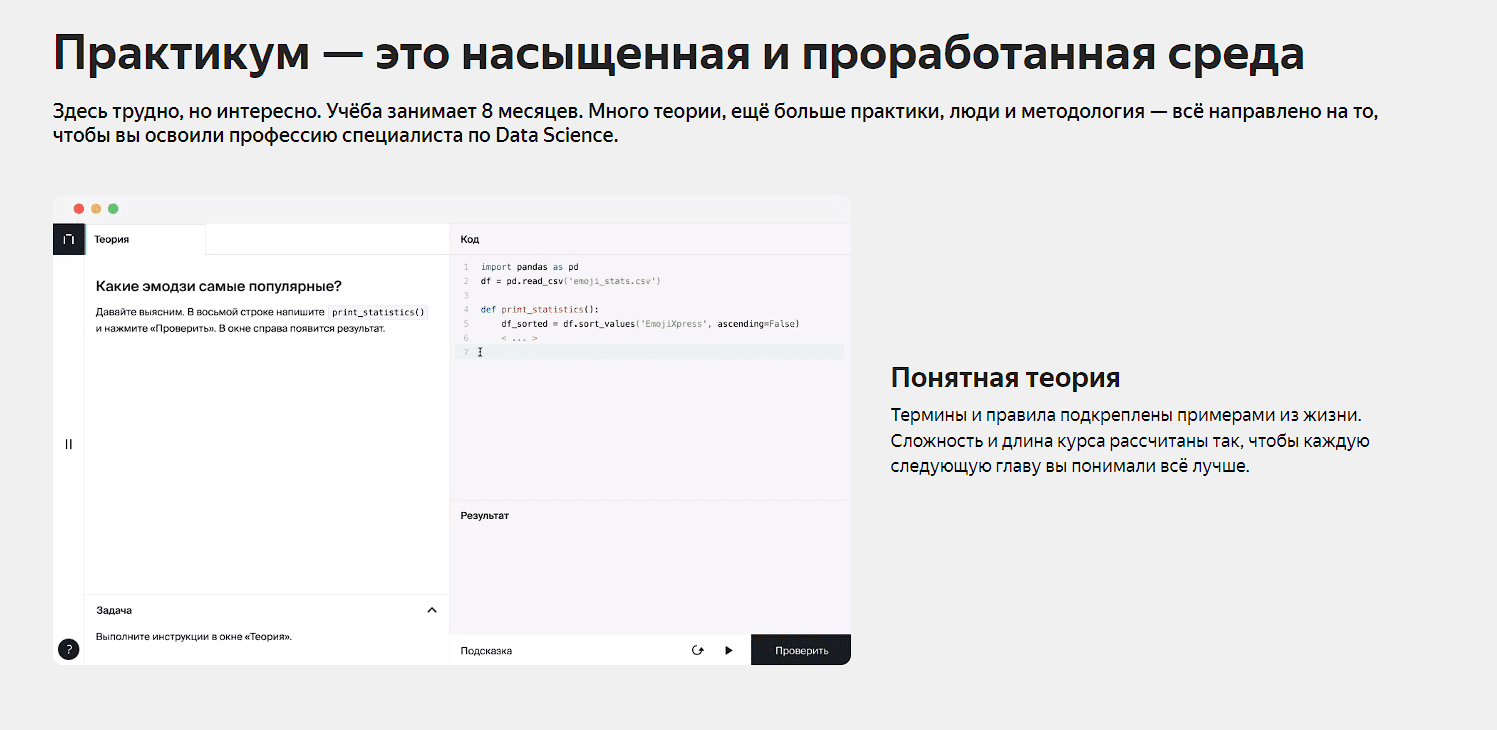Click the Задача section header label
Image resolution: width=1497 pixels, height=730 pixels.
(x=114, y=610)
